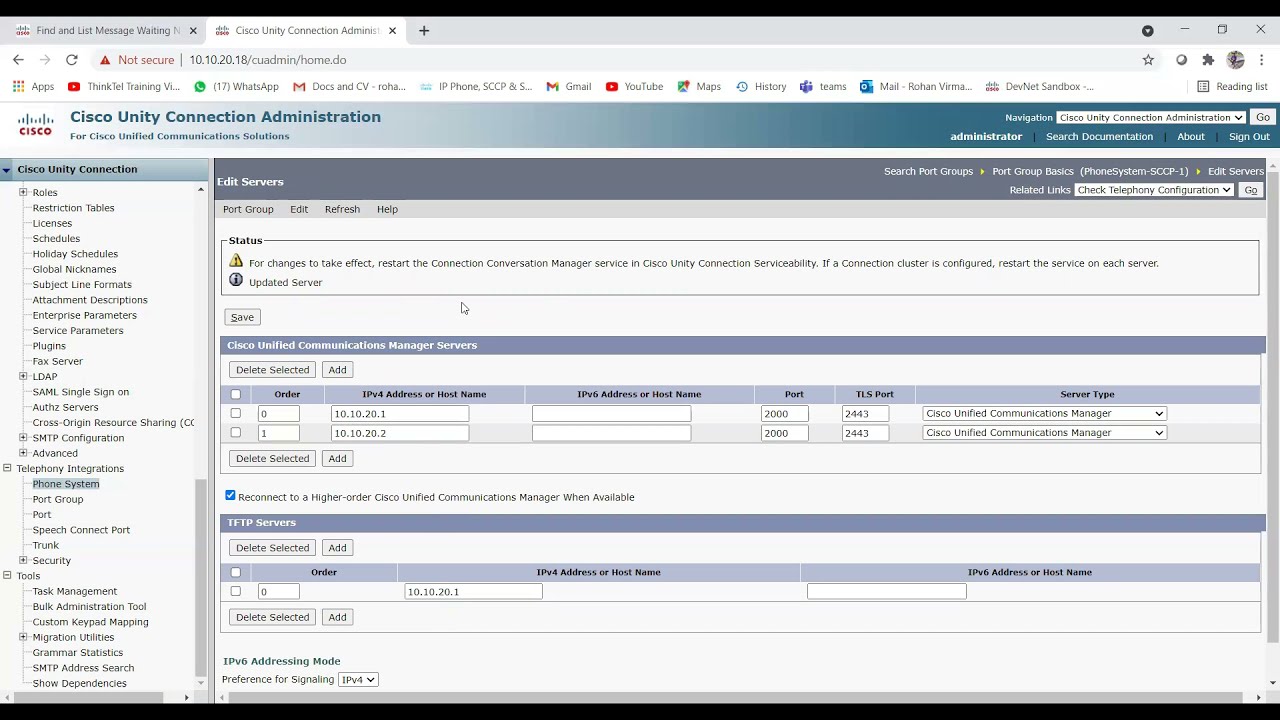The height and width of the screenshot is (720, 1280).
Task: Open the Chrome three-dot menu
Action: 1262,60
